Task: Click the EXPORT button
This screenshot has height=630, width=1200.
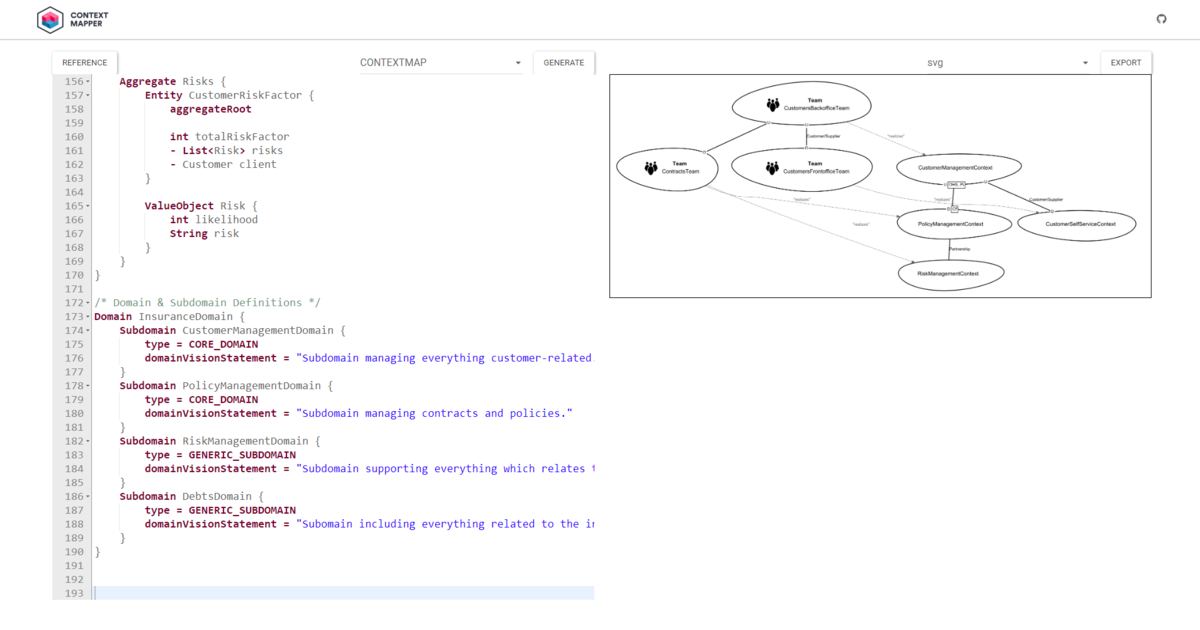Action: point(1125,63)
